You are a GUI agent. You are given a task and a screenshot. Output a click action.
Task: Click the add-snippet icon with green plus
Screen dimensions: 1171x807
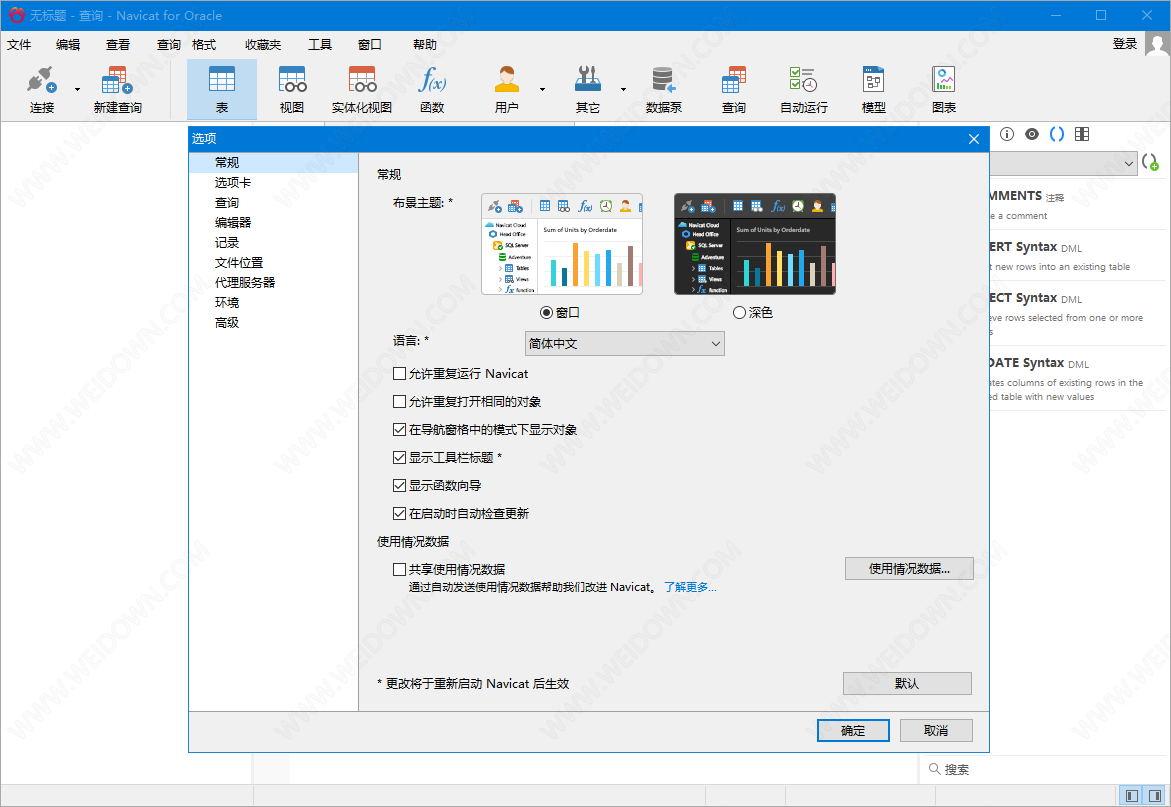[1151, 162]
